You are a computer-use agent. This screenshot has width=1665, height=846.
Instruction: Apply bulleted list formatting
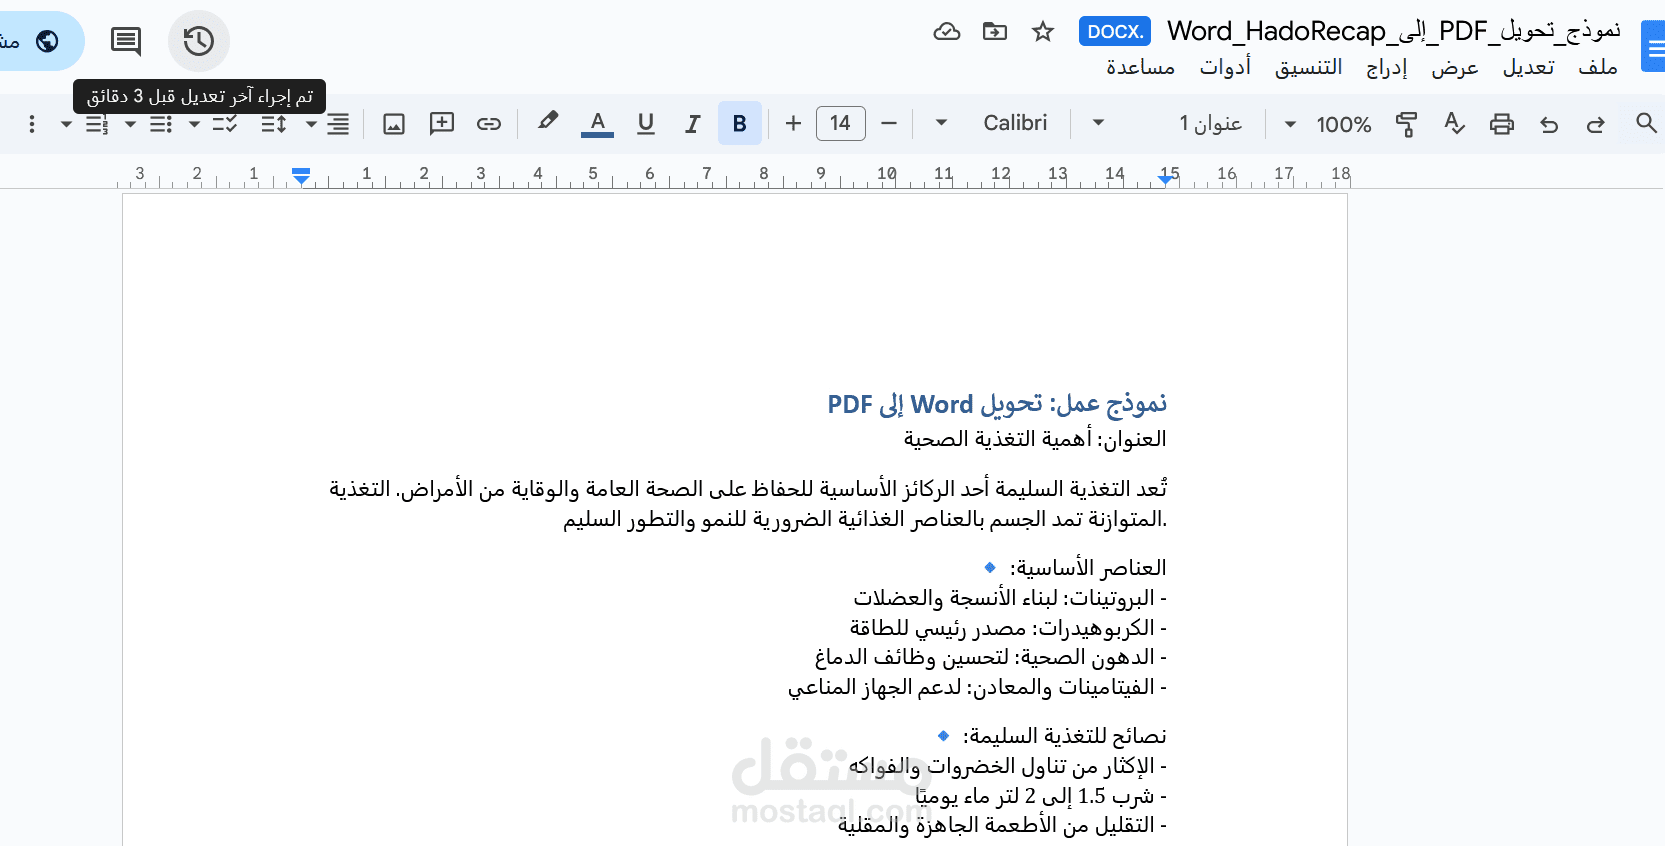(161, 124)
